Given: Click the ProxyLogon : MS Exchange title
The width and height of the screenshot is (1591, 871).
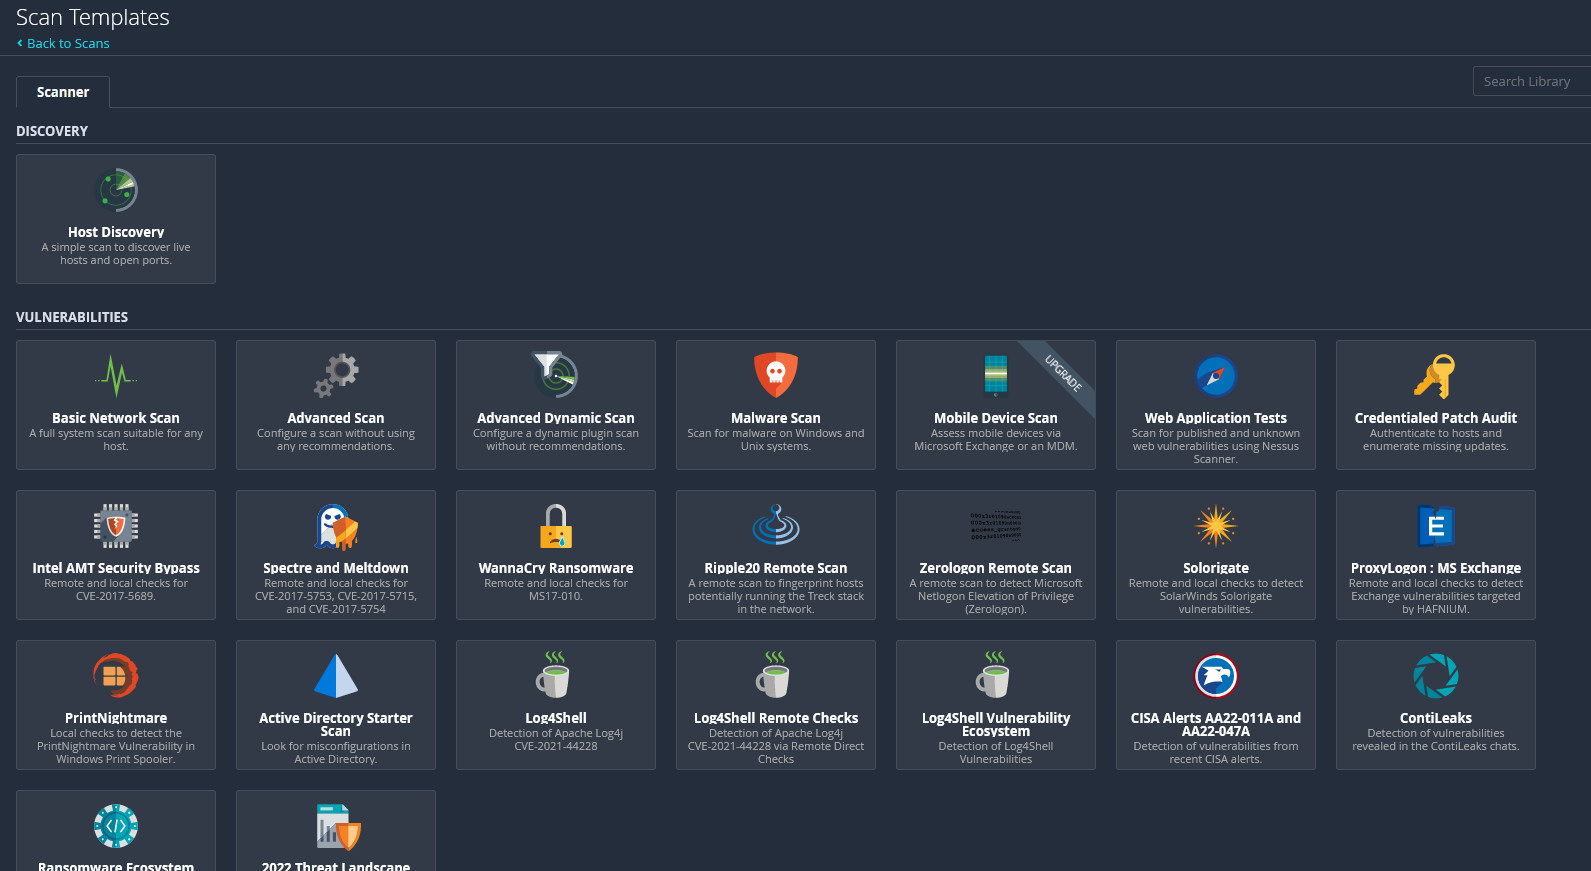Looking at the screenshot, I should point(1436,568).
